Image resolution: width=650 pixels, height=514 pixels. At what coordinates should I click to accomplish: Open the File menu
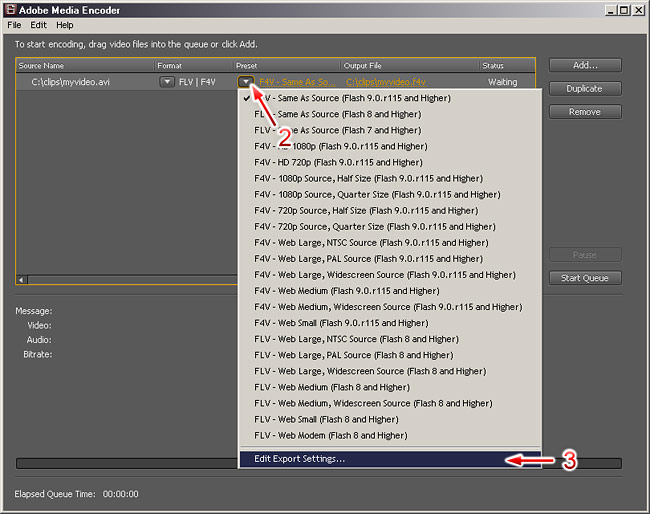(14, 25)
